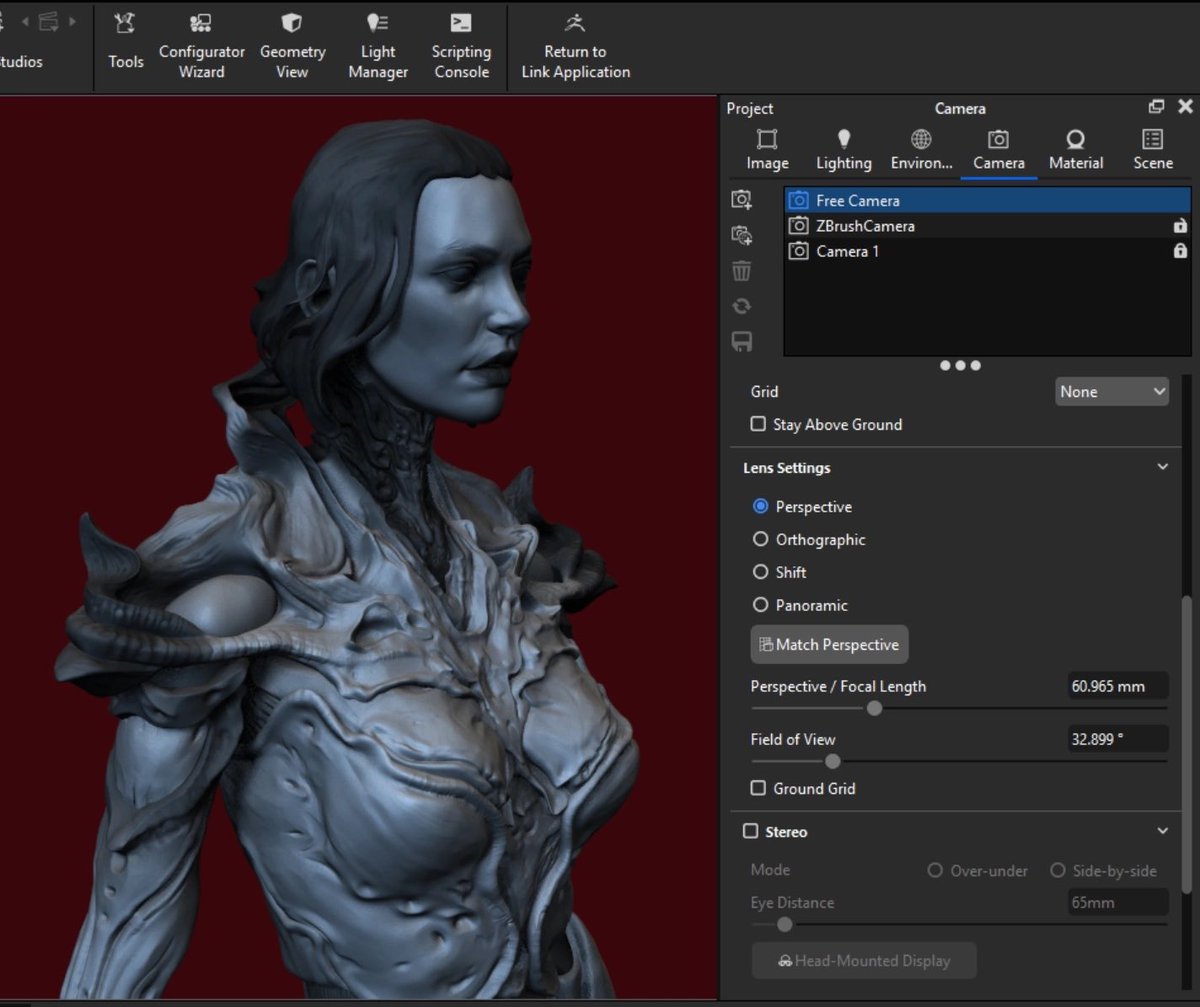The image size is (1200, 1007).
Task: Switch to the Lighting tab
Action: click(843, 149)
